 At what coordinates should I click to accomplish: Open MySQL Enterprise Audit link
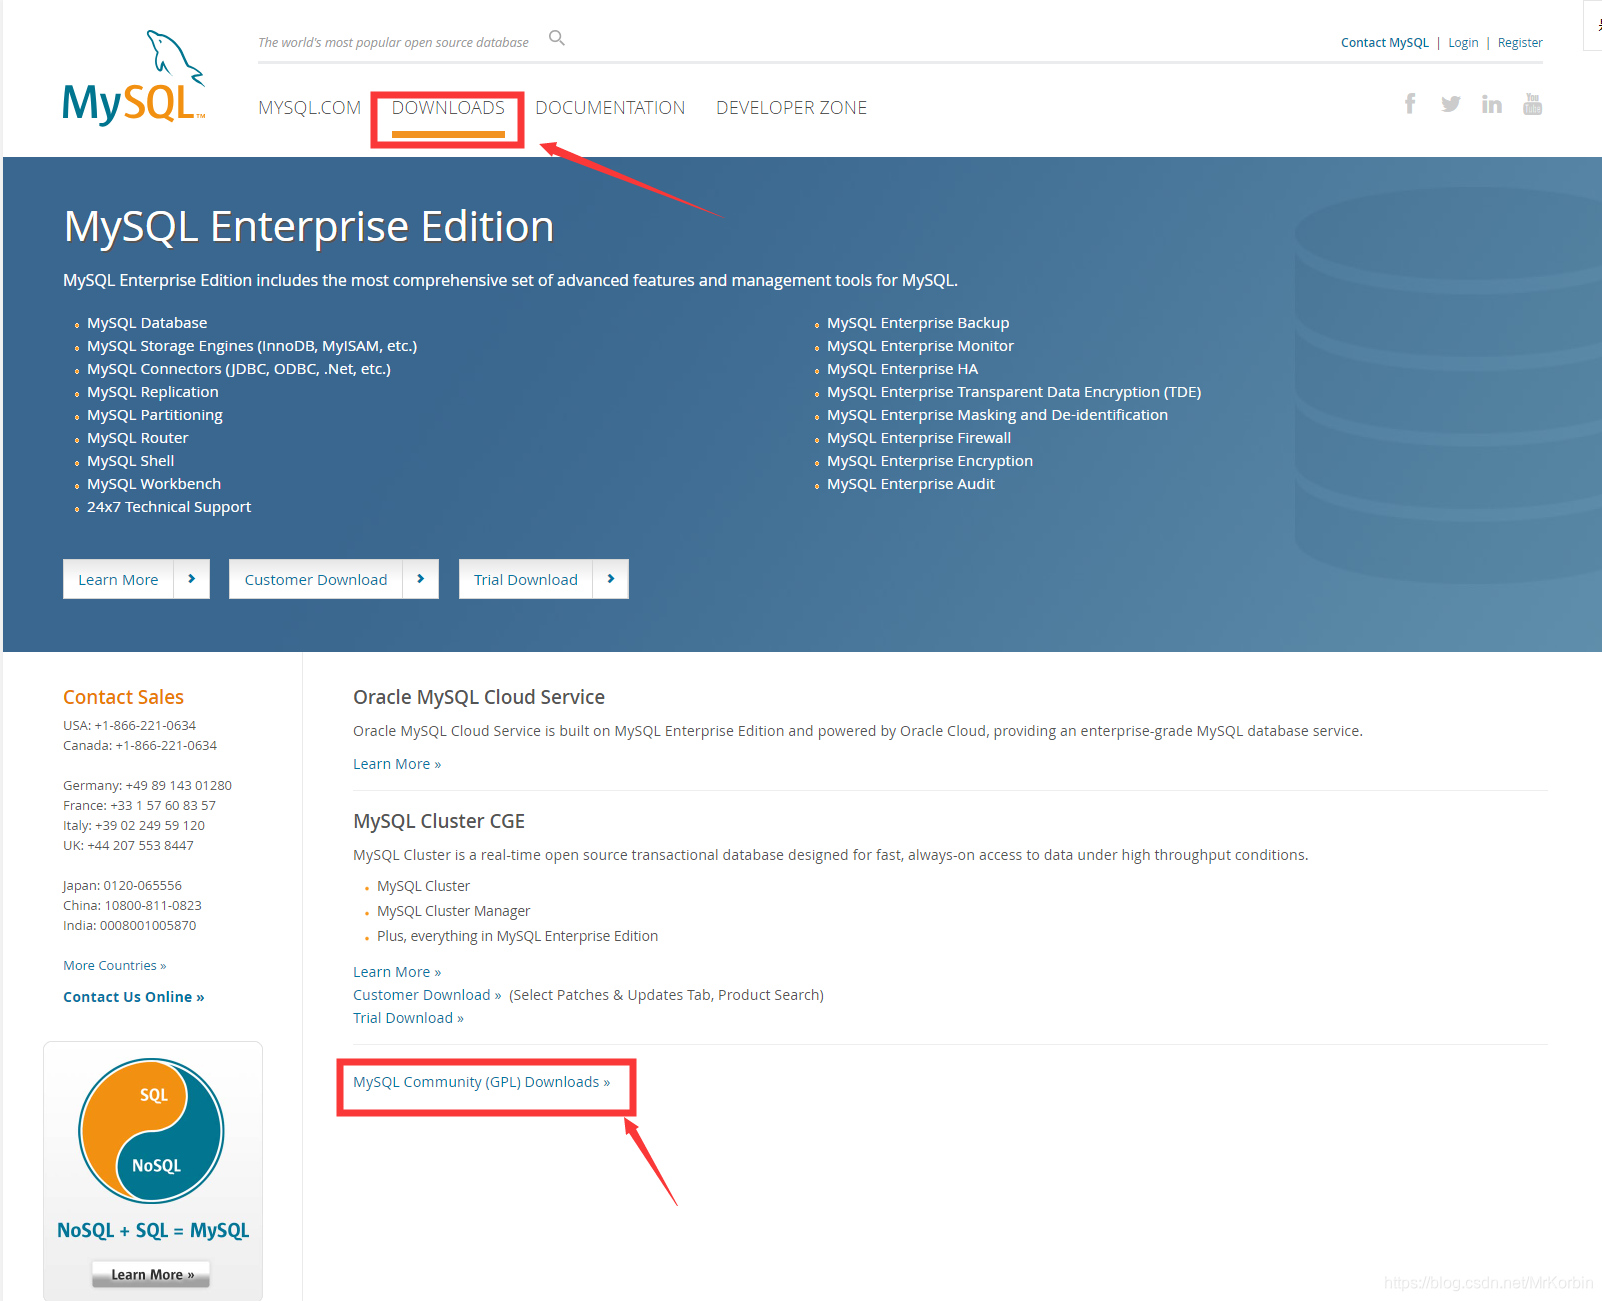[911, 484]
